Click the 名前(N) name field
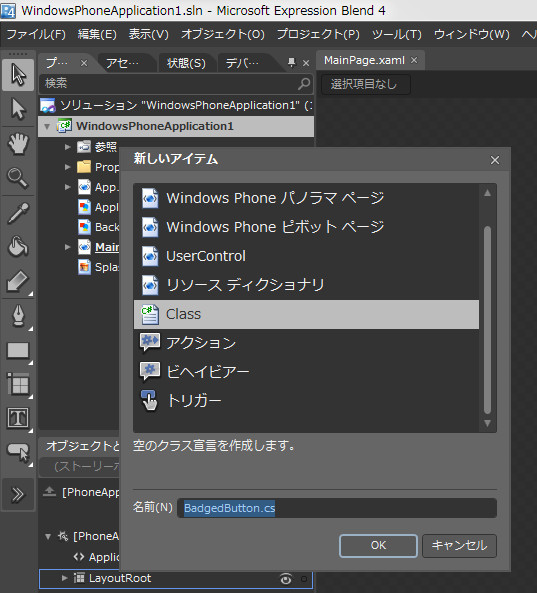The image size is (537, 593). click(x=337, y=508)
